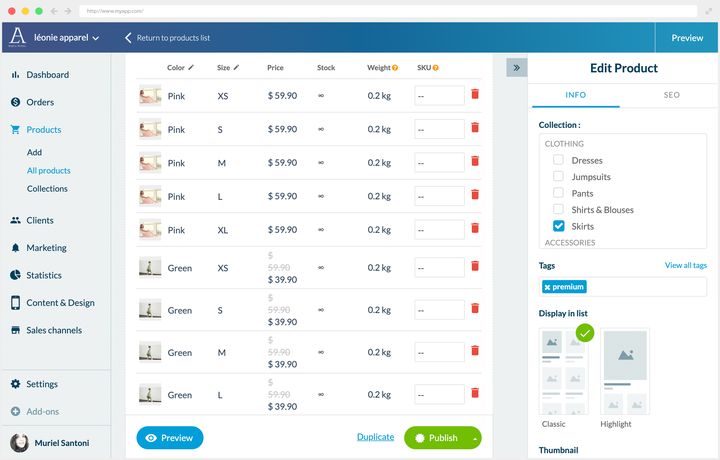The height and width of the screenshot is (460, 720).
Task: Click Green S sale price $39.90
Action: (282, 322)
